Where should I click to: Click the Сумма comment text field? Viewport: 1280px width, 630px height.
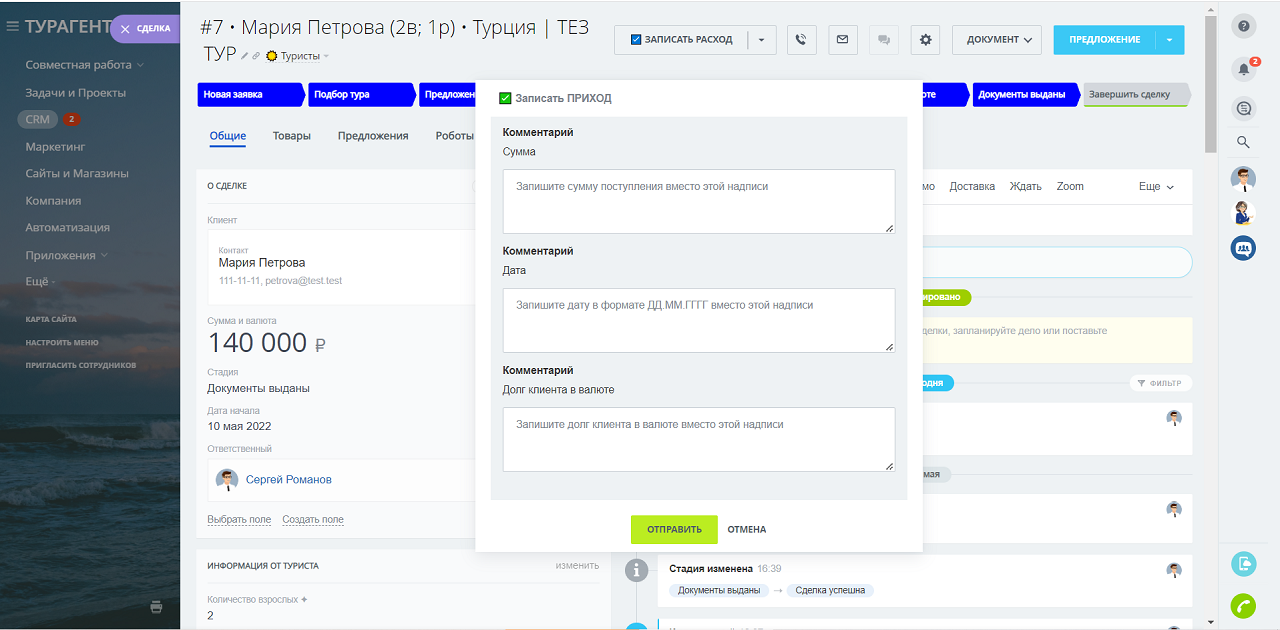(699, 201)
